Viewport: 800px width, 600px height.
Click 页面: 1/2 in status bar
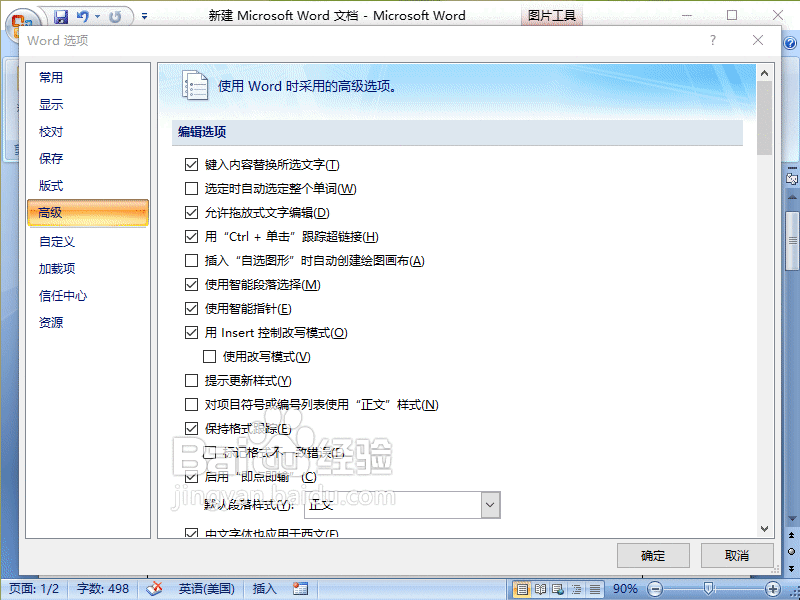34,589
